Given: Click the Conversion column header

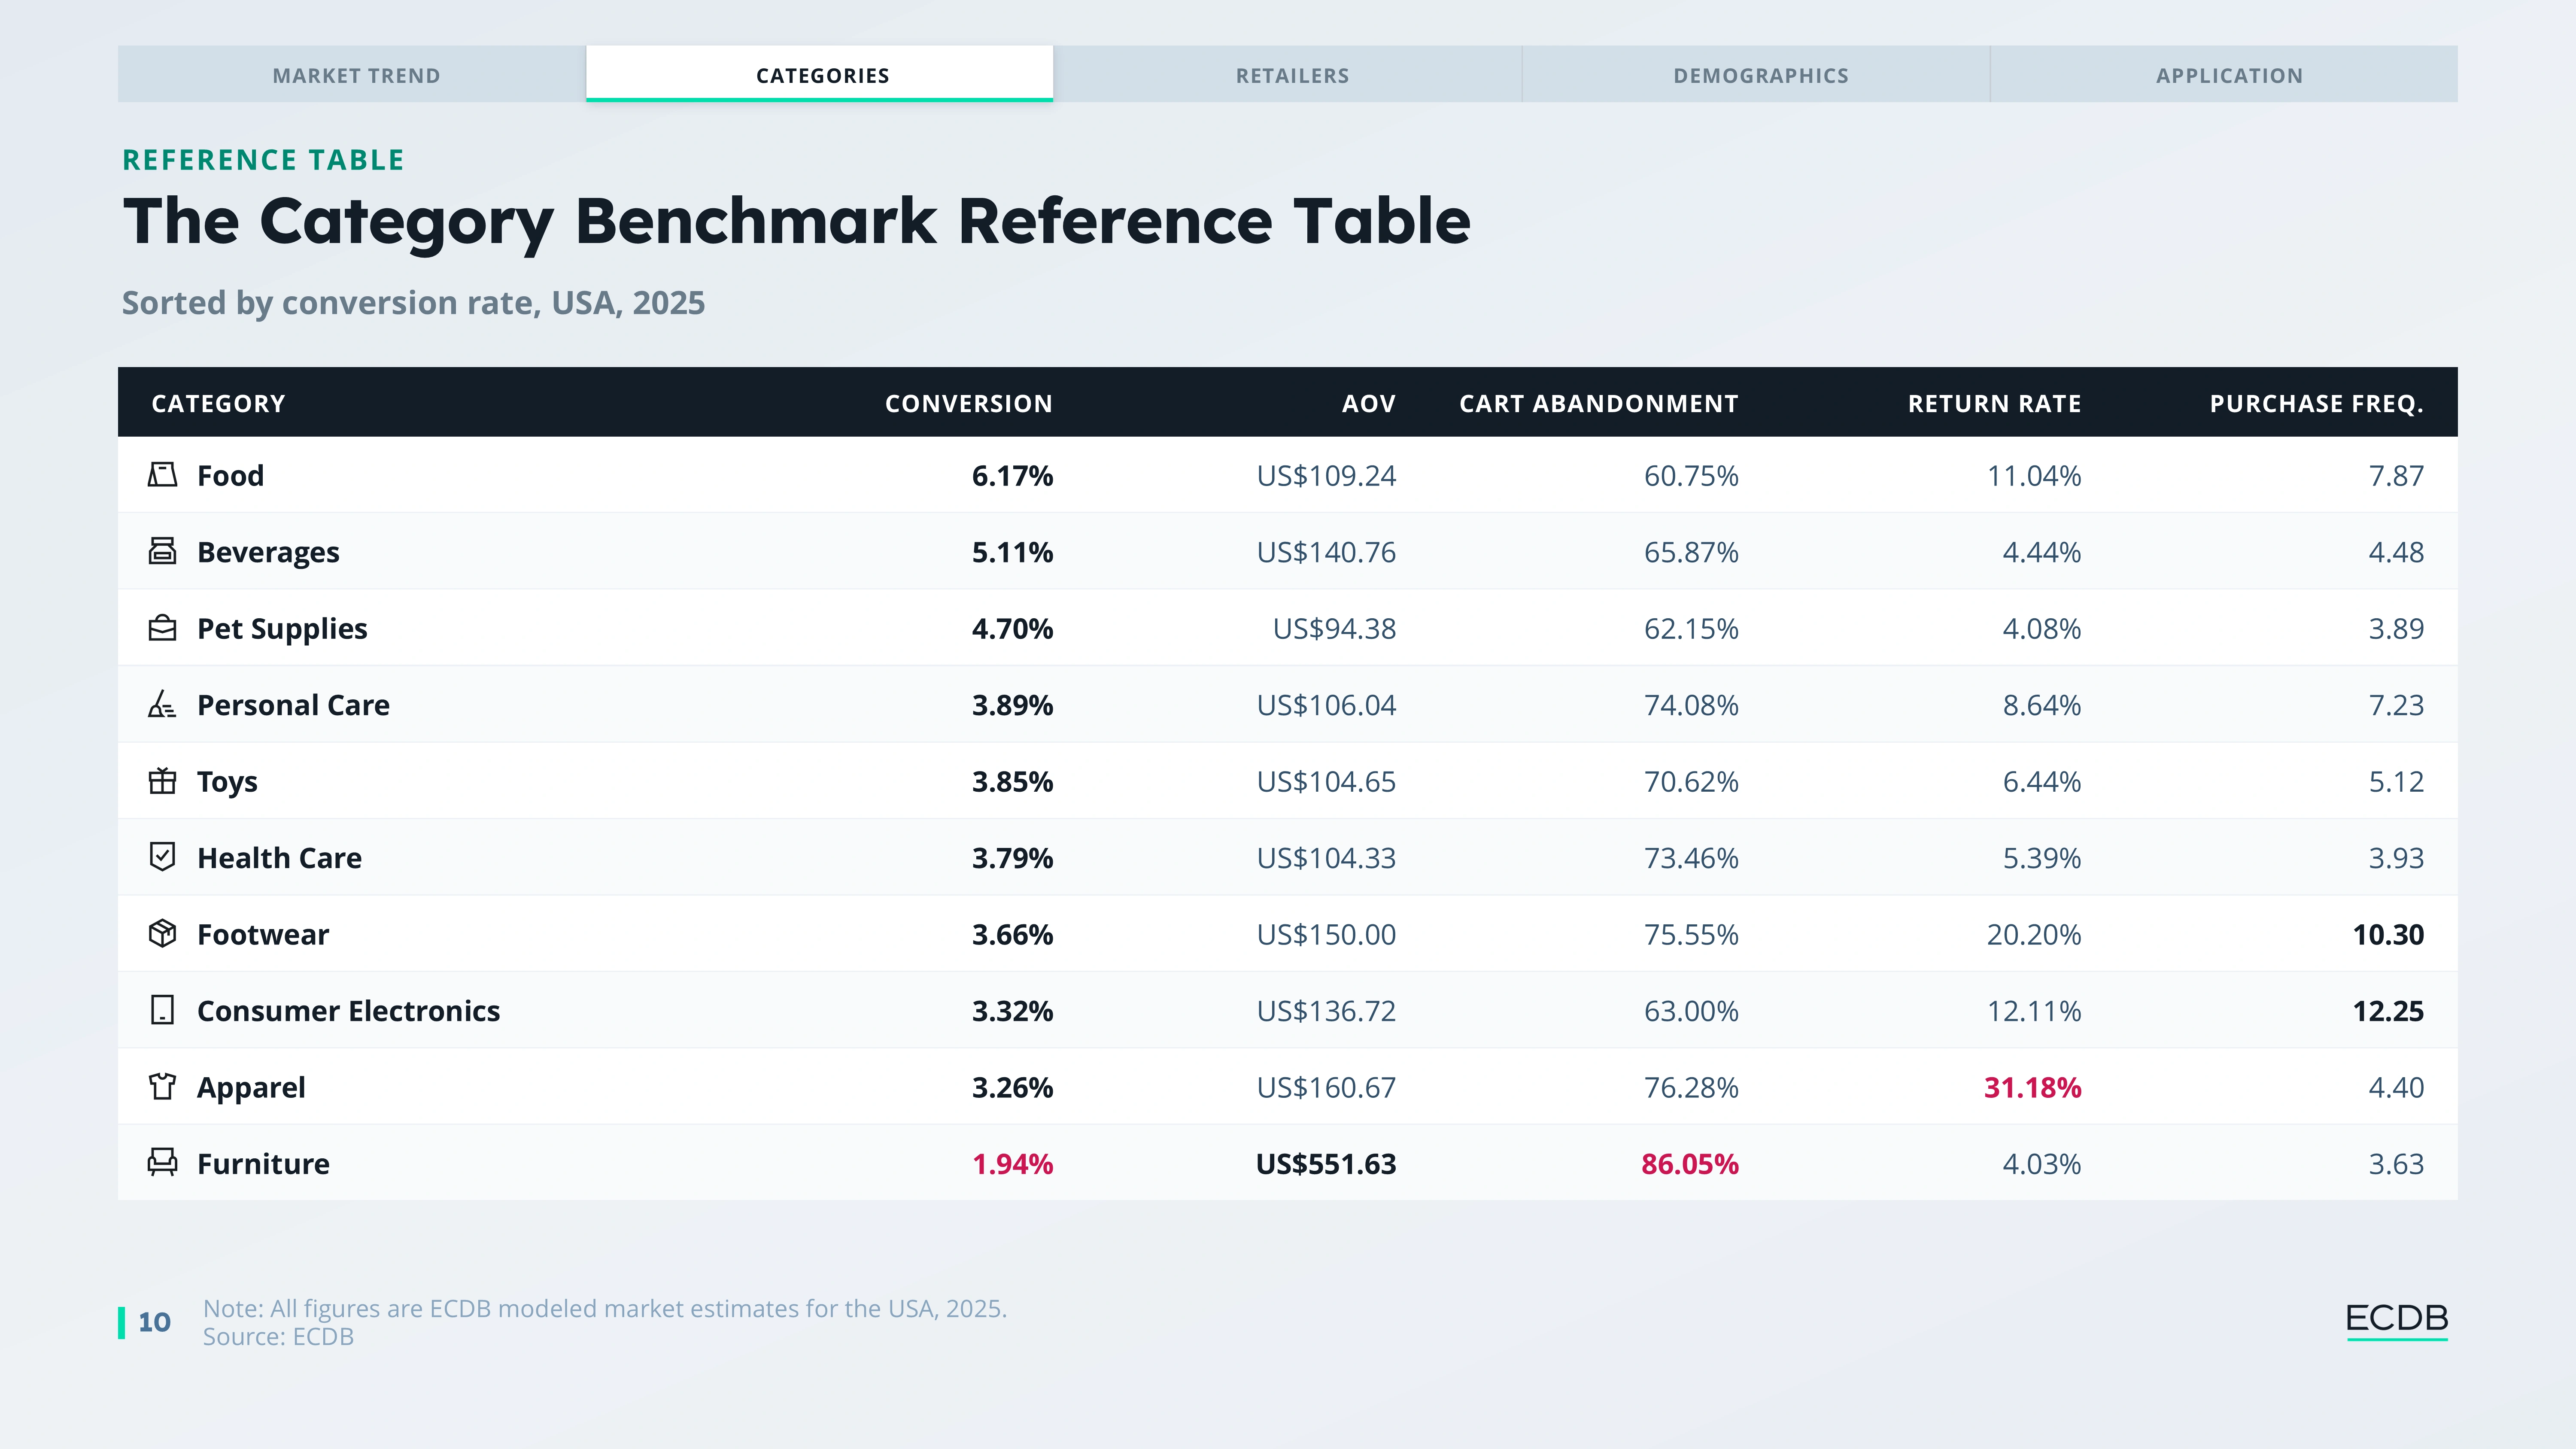Looking at the screenshot, I should (x=968, y=404).
